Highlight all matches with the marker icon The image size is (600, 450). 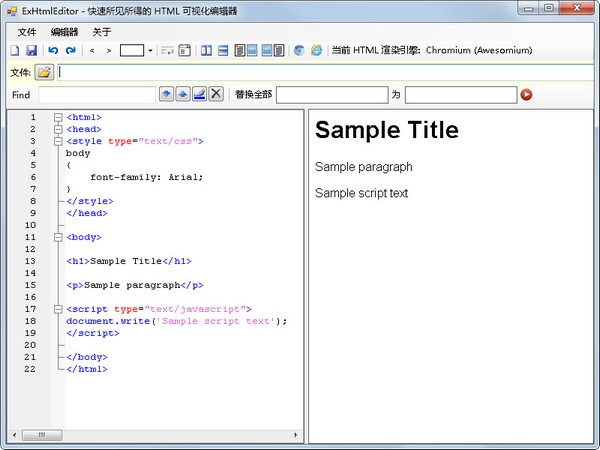coord(199,94)
